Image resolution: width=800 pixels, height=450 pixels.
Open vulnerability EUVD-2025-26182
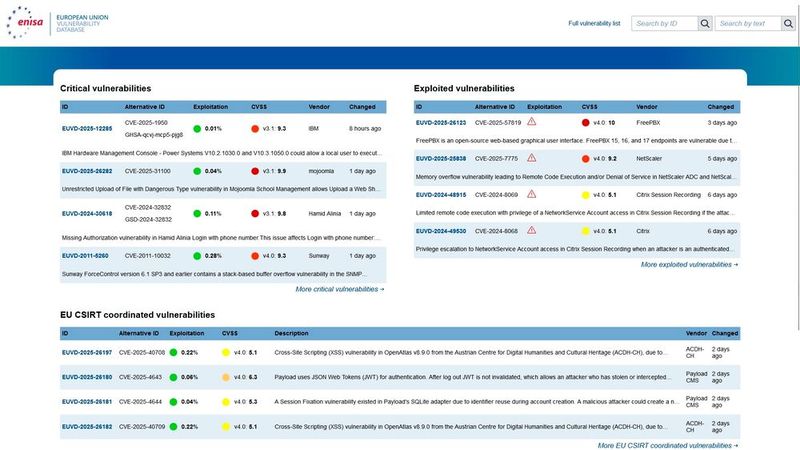click(87, 427)
